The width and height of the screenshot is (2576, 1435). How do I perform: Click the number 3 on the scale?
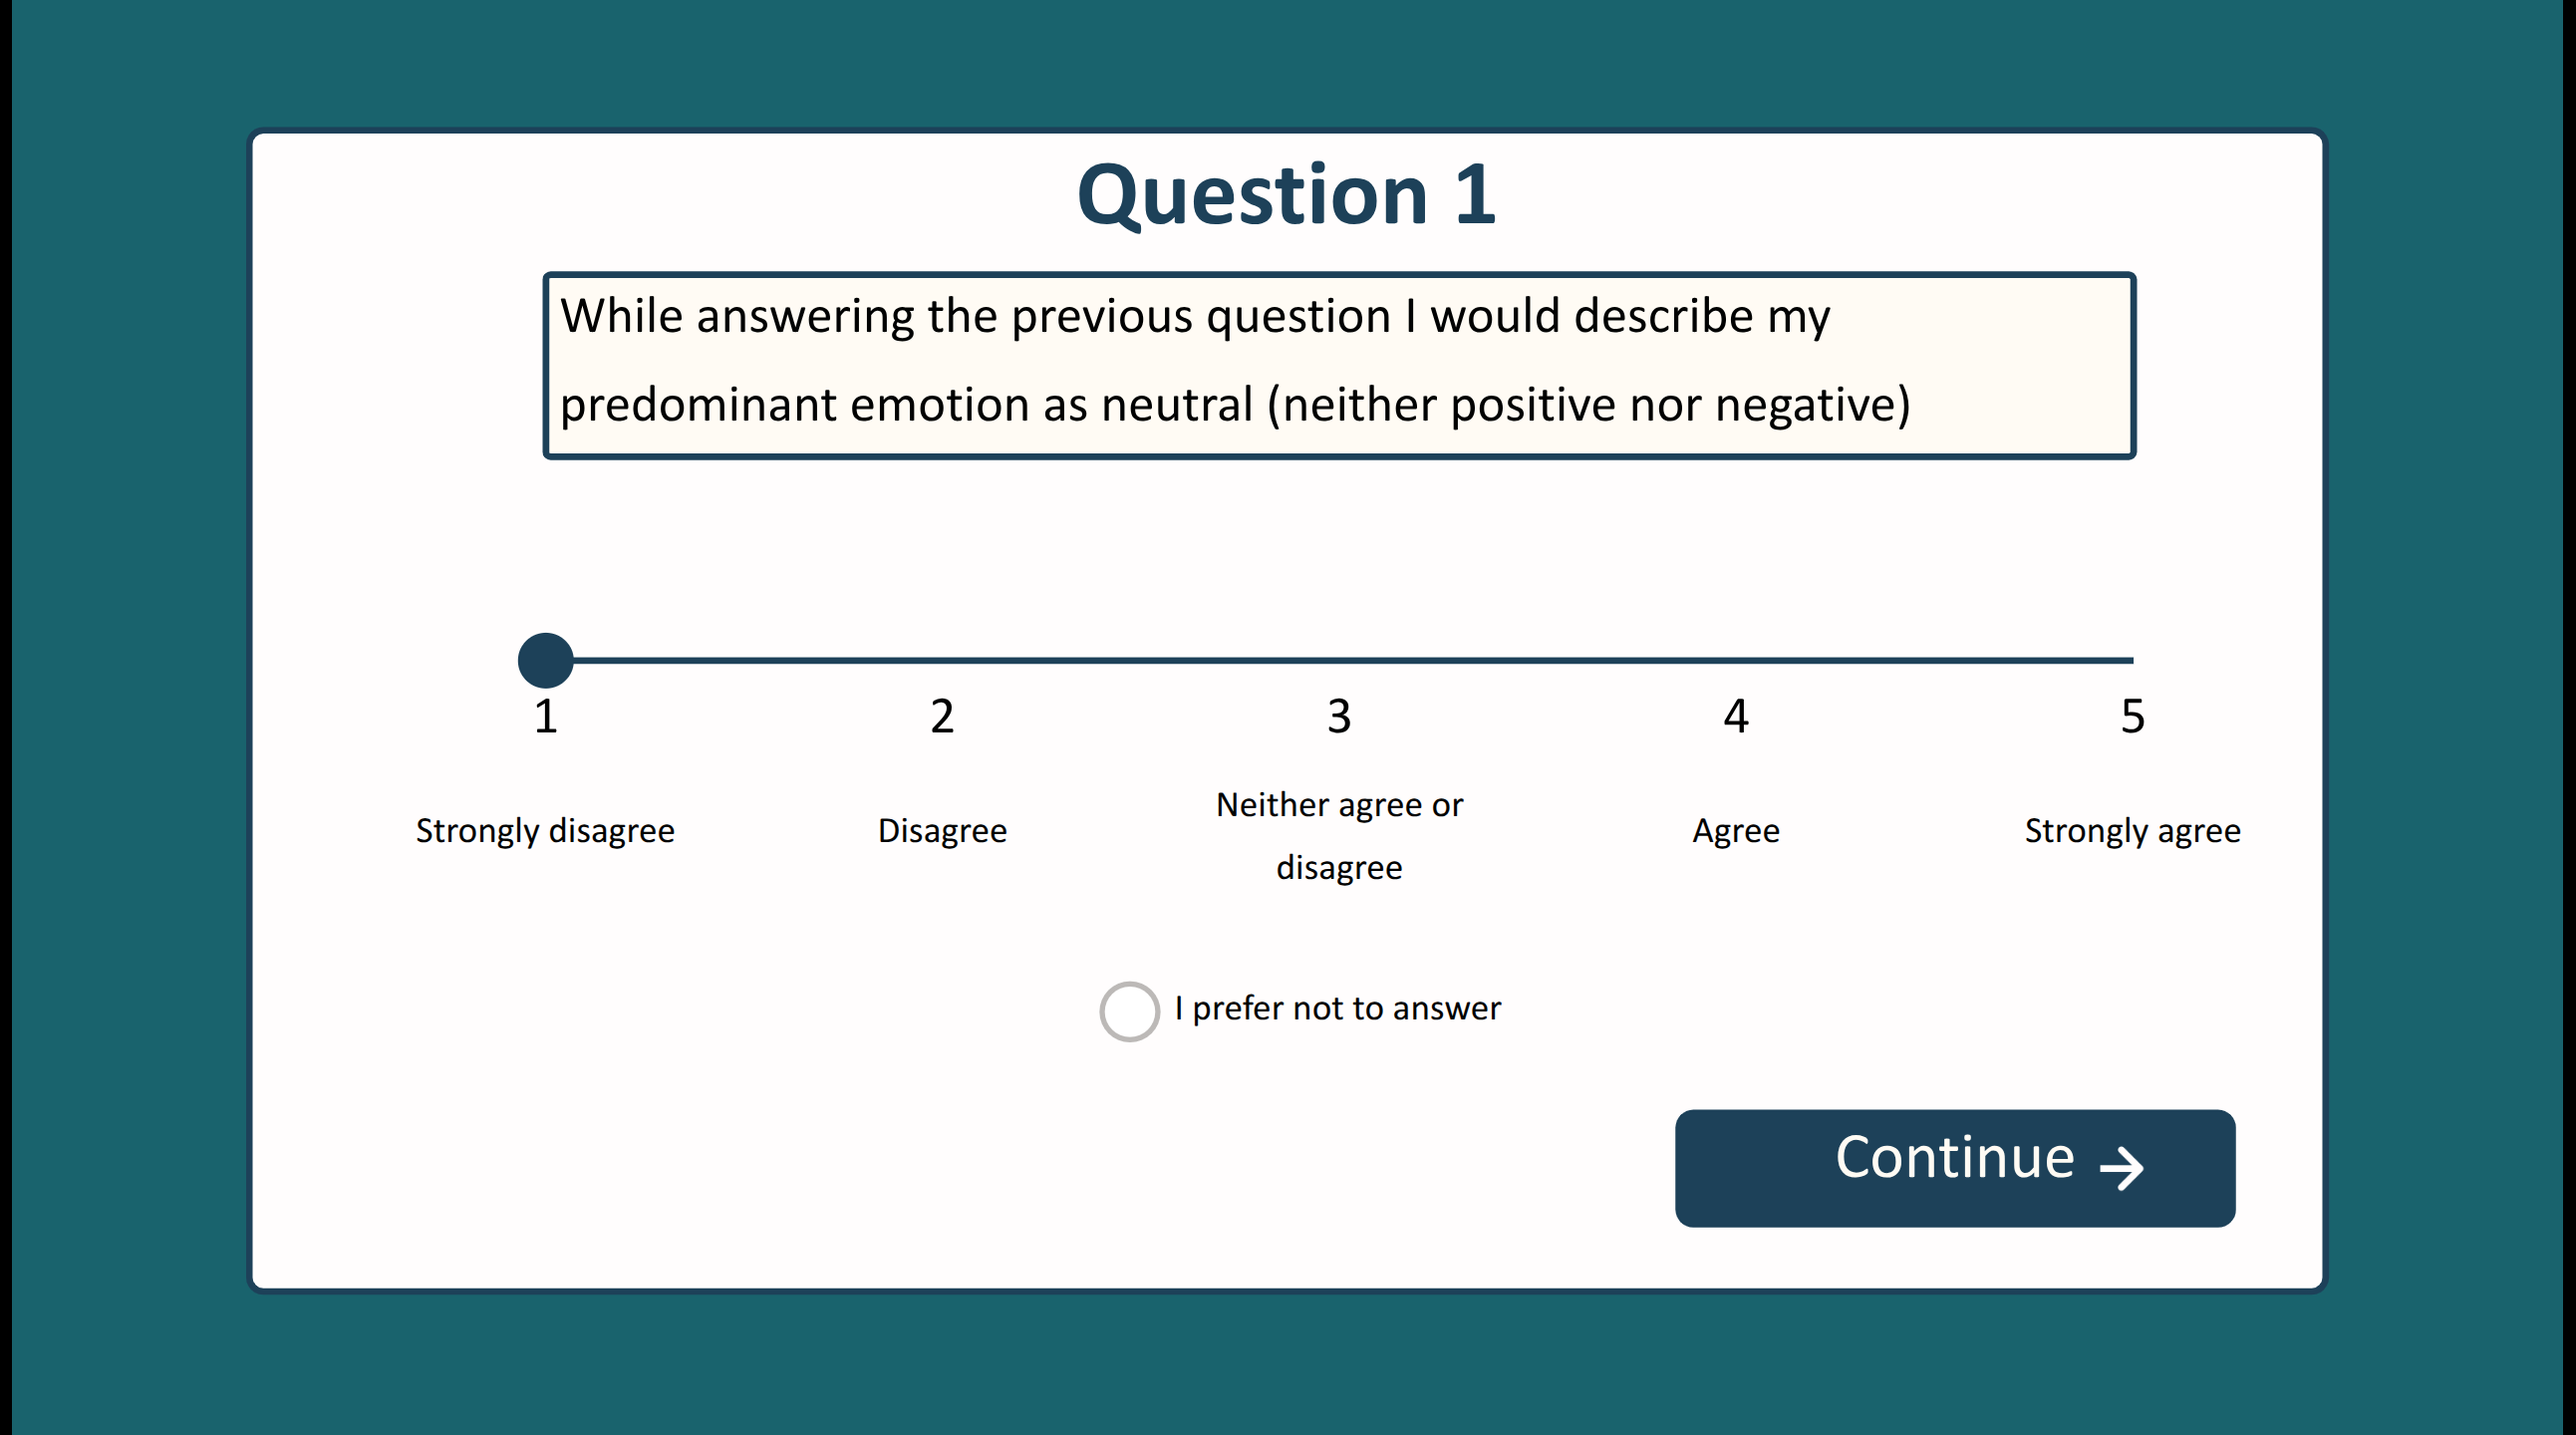pyautogui.click(x=1339, y=716)
